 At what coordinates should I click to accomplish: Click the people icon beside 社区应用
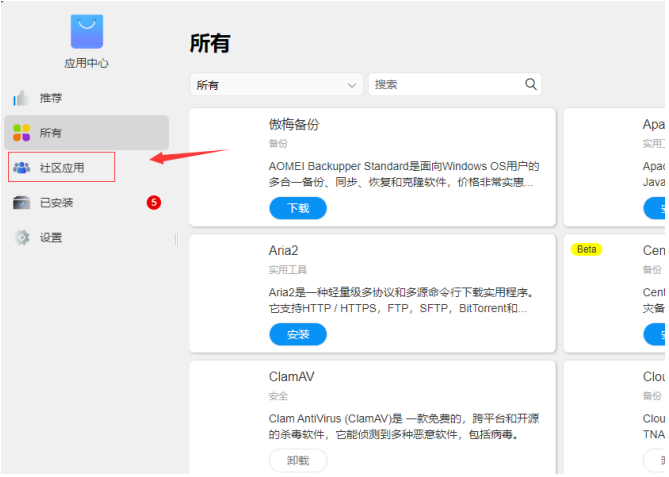[x=21, y=168]
